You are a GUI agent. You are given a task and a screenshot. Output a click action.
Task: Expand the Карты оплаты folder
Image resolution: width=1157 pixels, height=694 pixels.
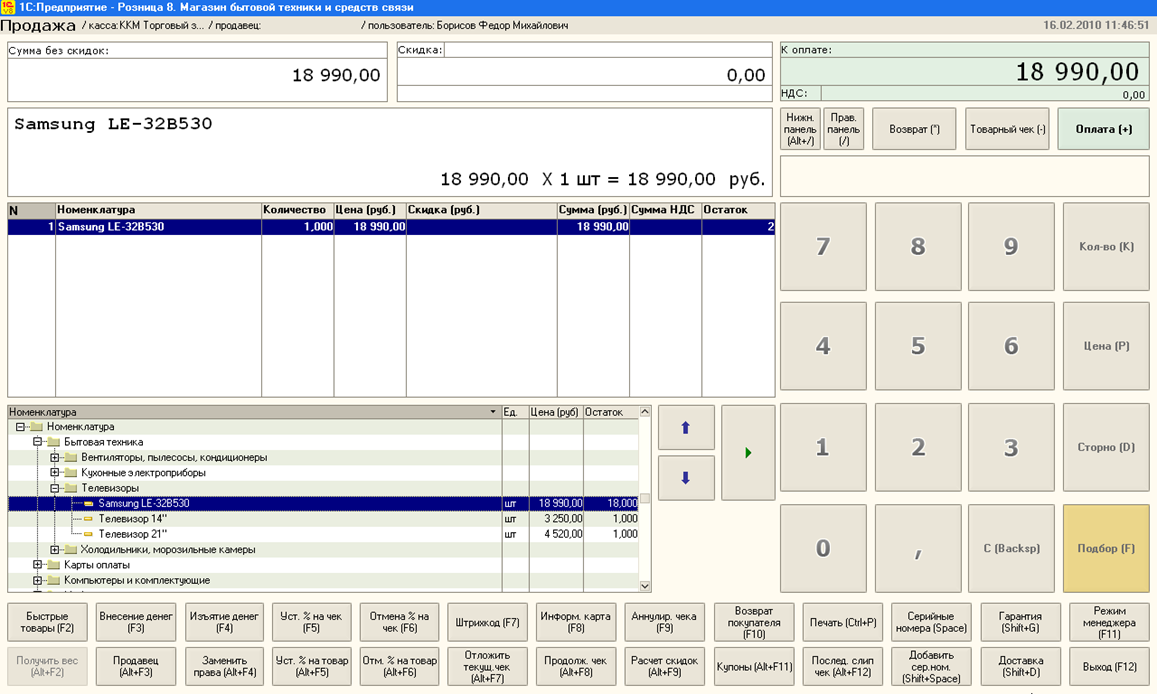coord(38,565)
